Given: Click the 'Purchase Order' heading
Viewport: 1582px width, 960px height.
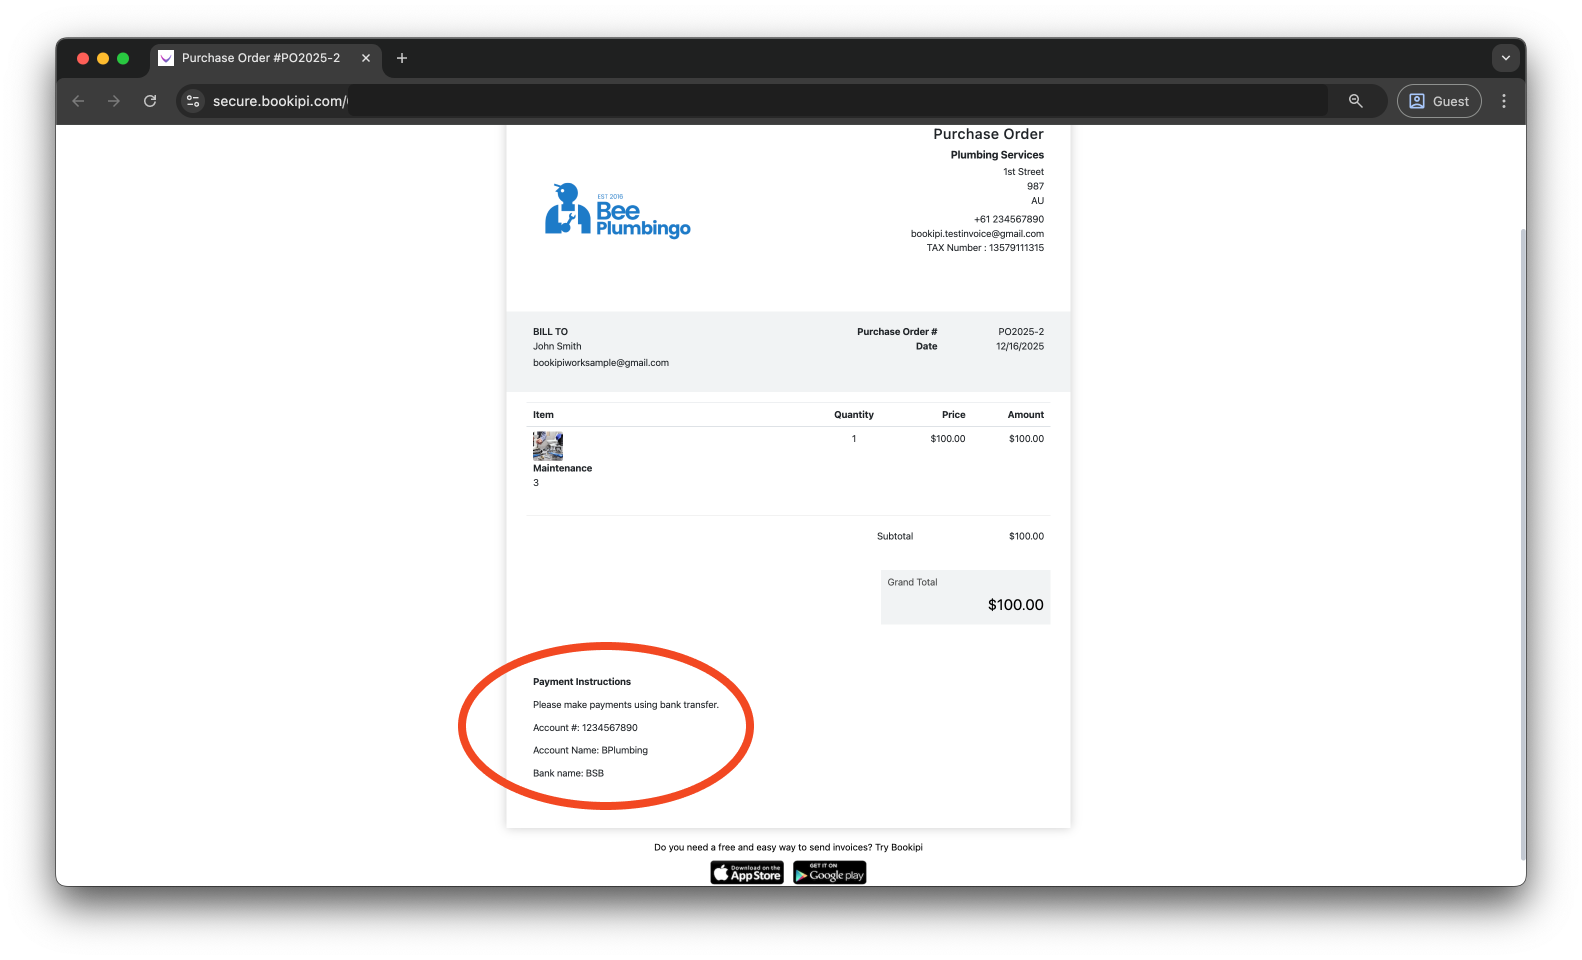Looking at the screenshot, I should click(x=988, y=134).
